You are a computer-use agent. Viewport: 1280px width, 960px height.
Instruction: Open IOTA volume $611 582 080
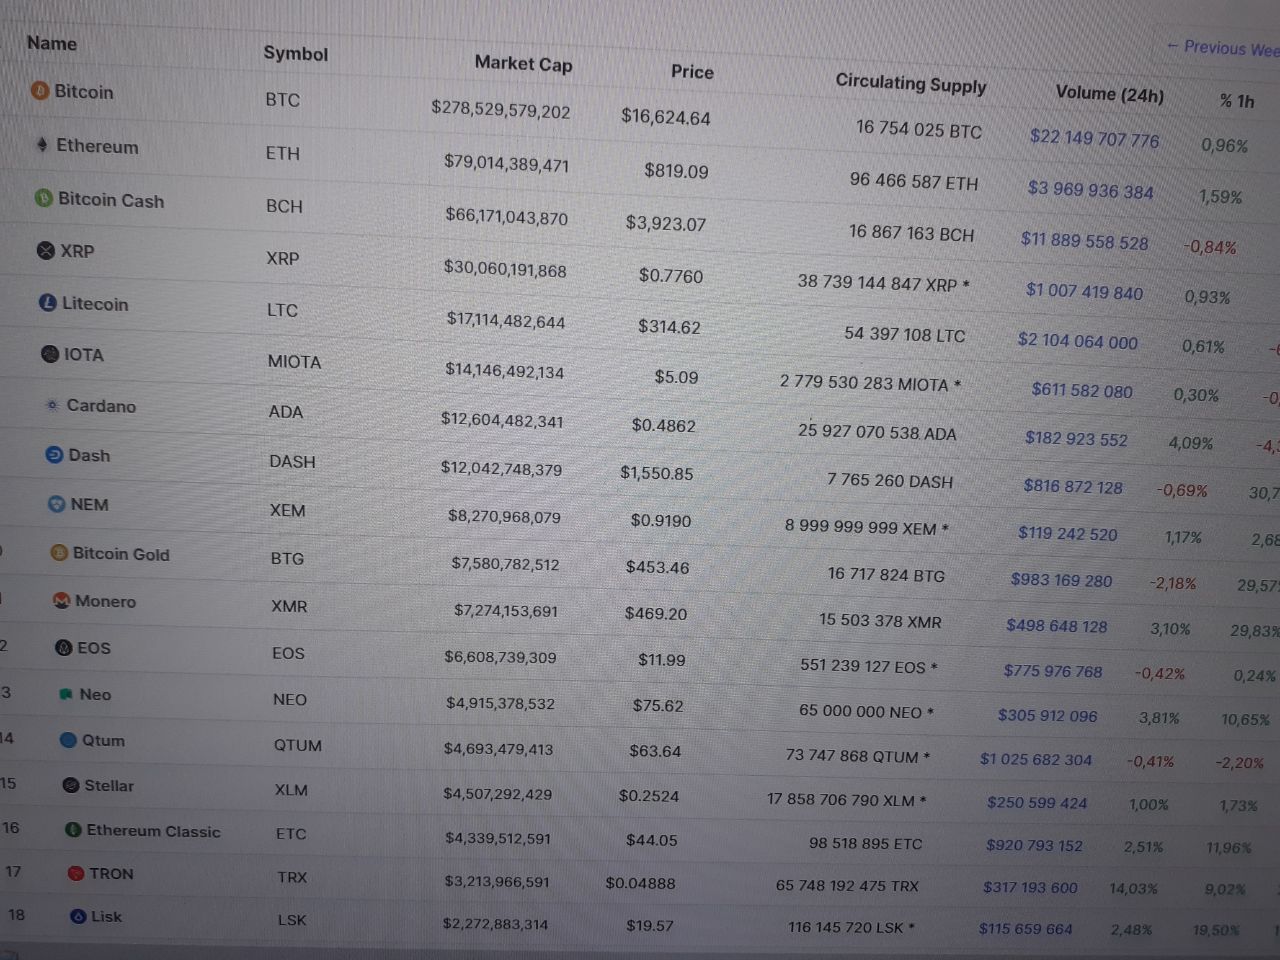(x=1082, y=390)
